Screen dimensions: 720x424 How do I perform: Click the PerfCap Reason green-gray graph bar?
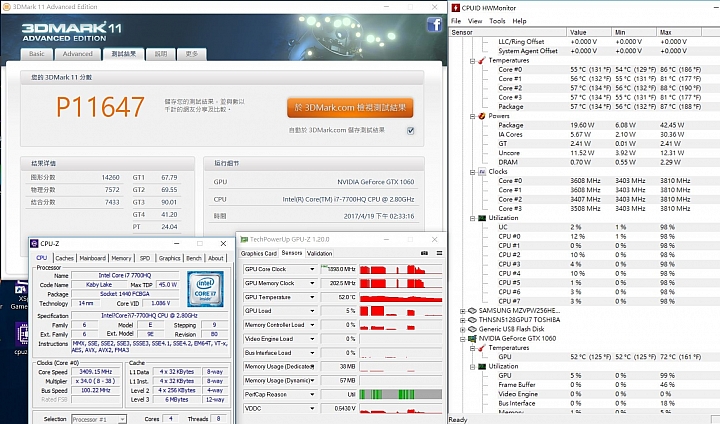pyautogui.click(x=400, y=394)
